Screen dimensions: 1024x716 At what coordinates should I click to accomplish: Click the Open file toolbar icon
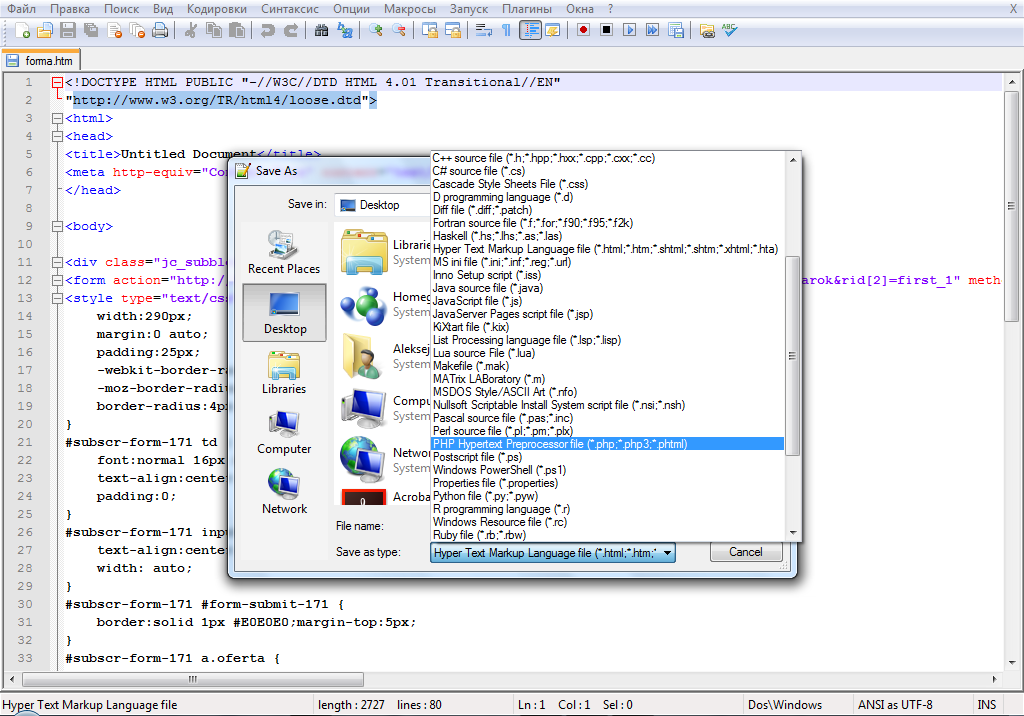coord(44,30)
